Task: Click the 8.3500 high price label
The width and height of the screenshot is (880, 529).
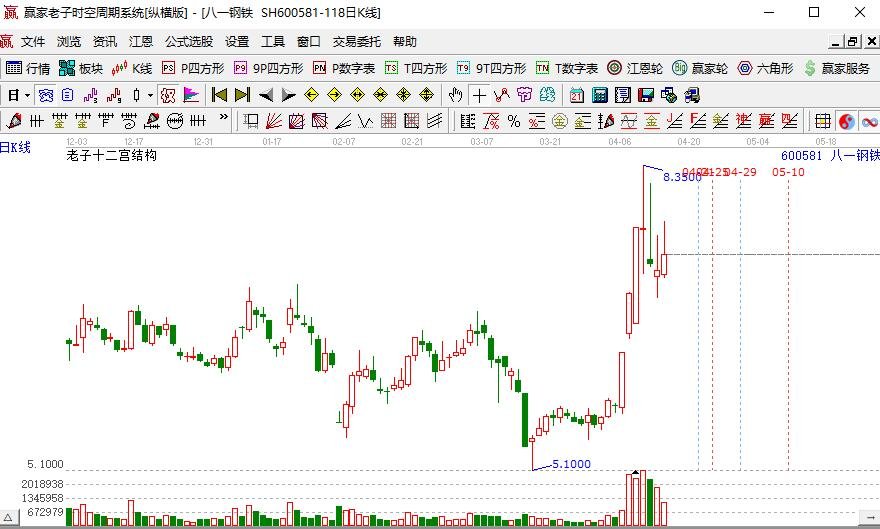Action: tap(682, 177)
